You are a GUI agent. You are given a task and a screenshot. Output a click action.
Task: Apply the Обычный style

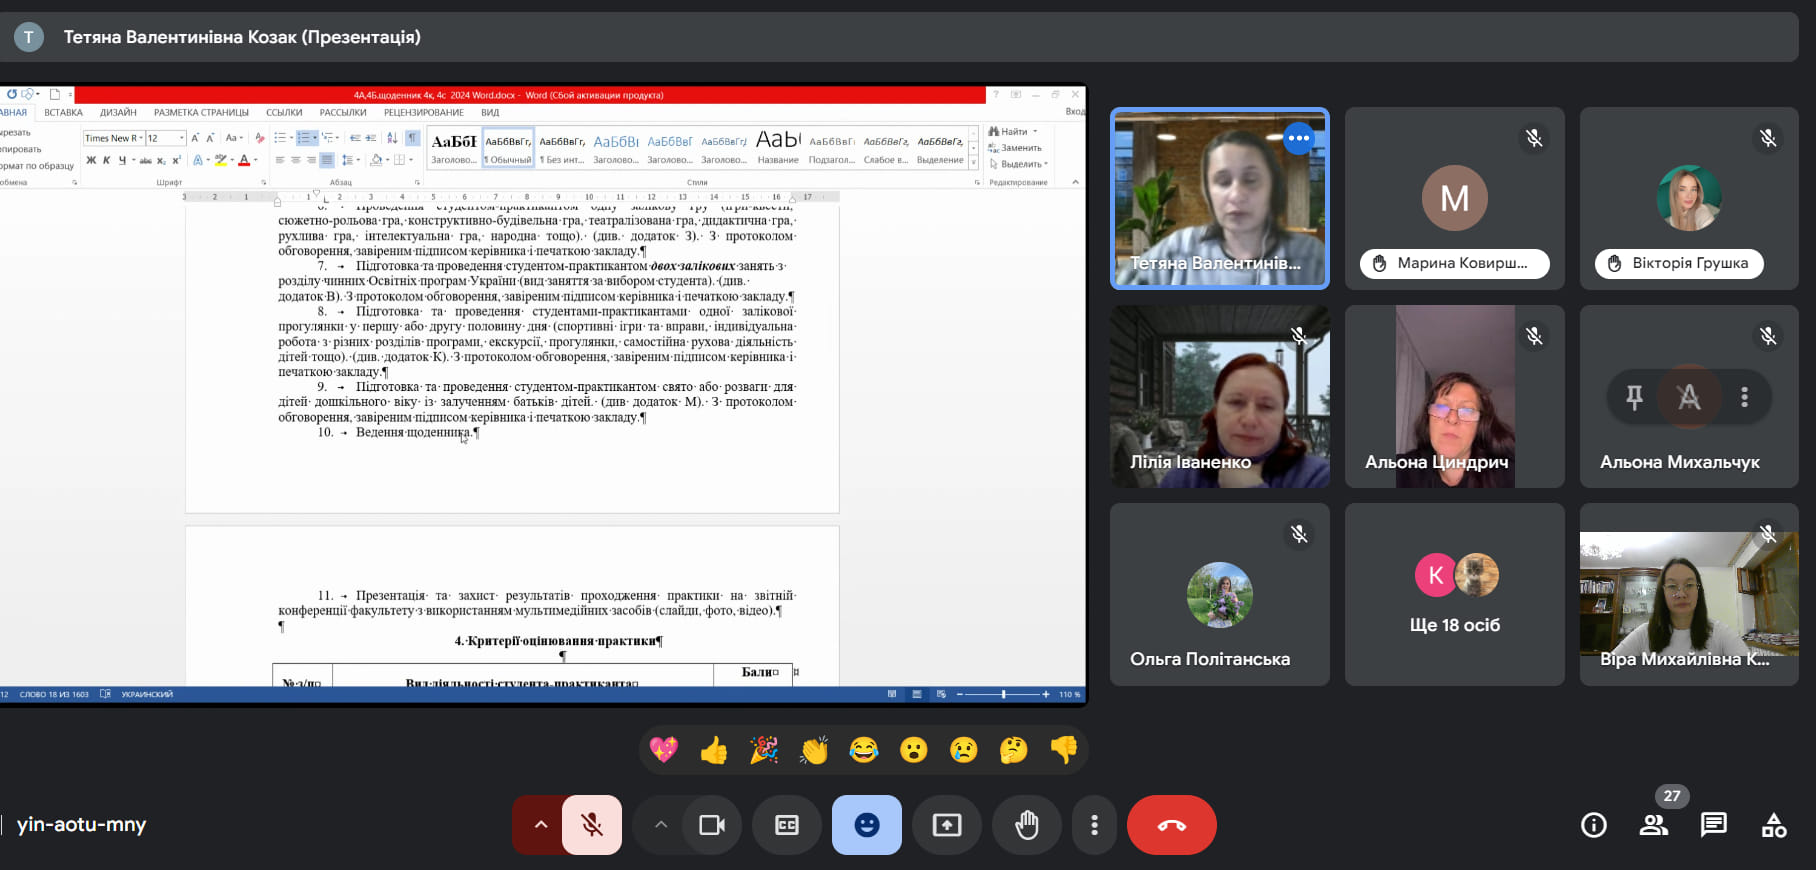(x=508, y=147)
